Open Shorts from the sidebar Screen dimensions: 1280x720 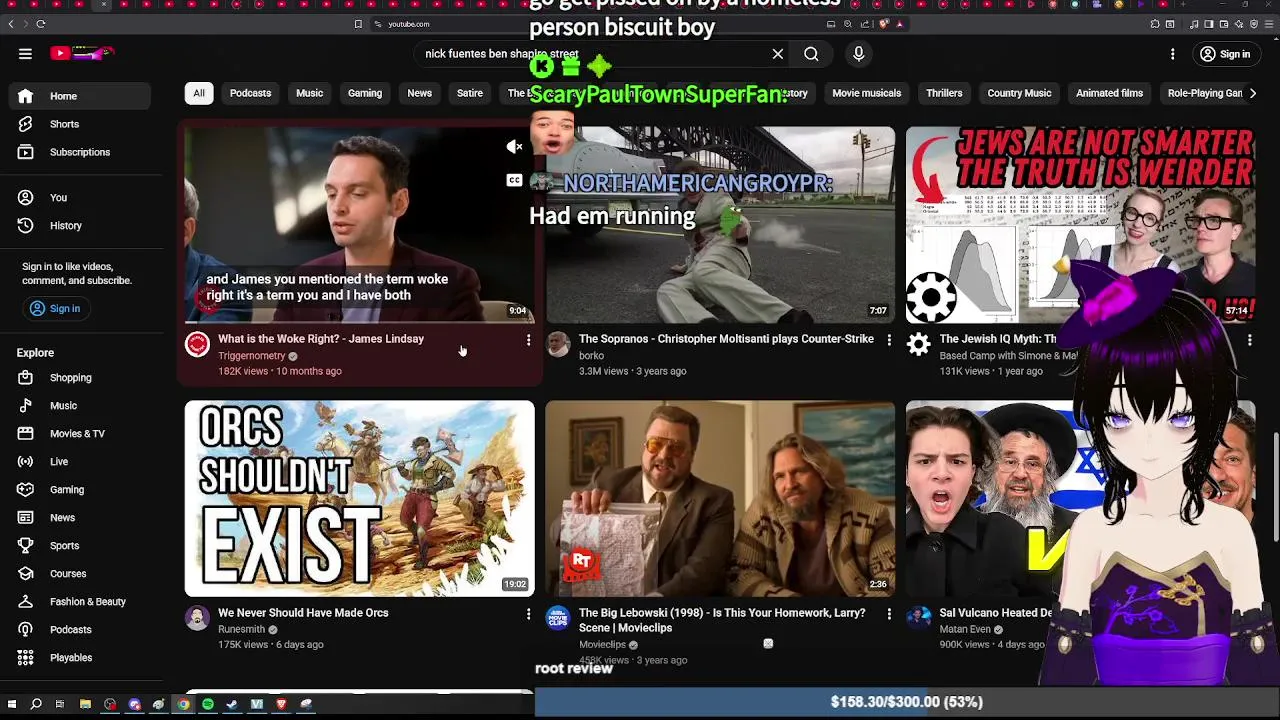click(x=82, y=124)
